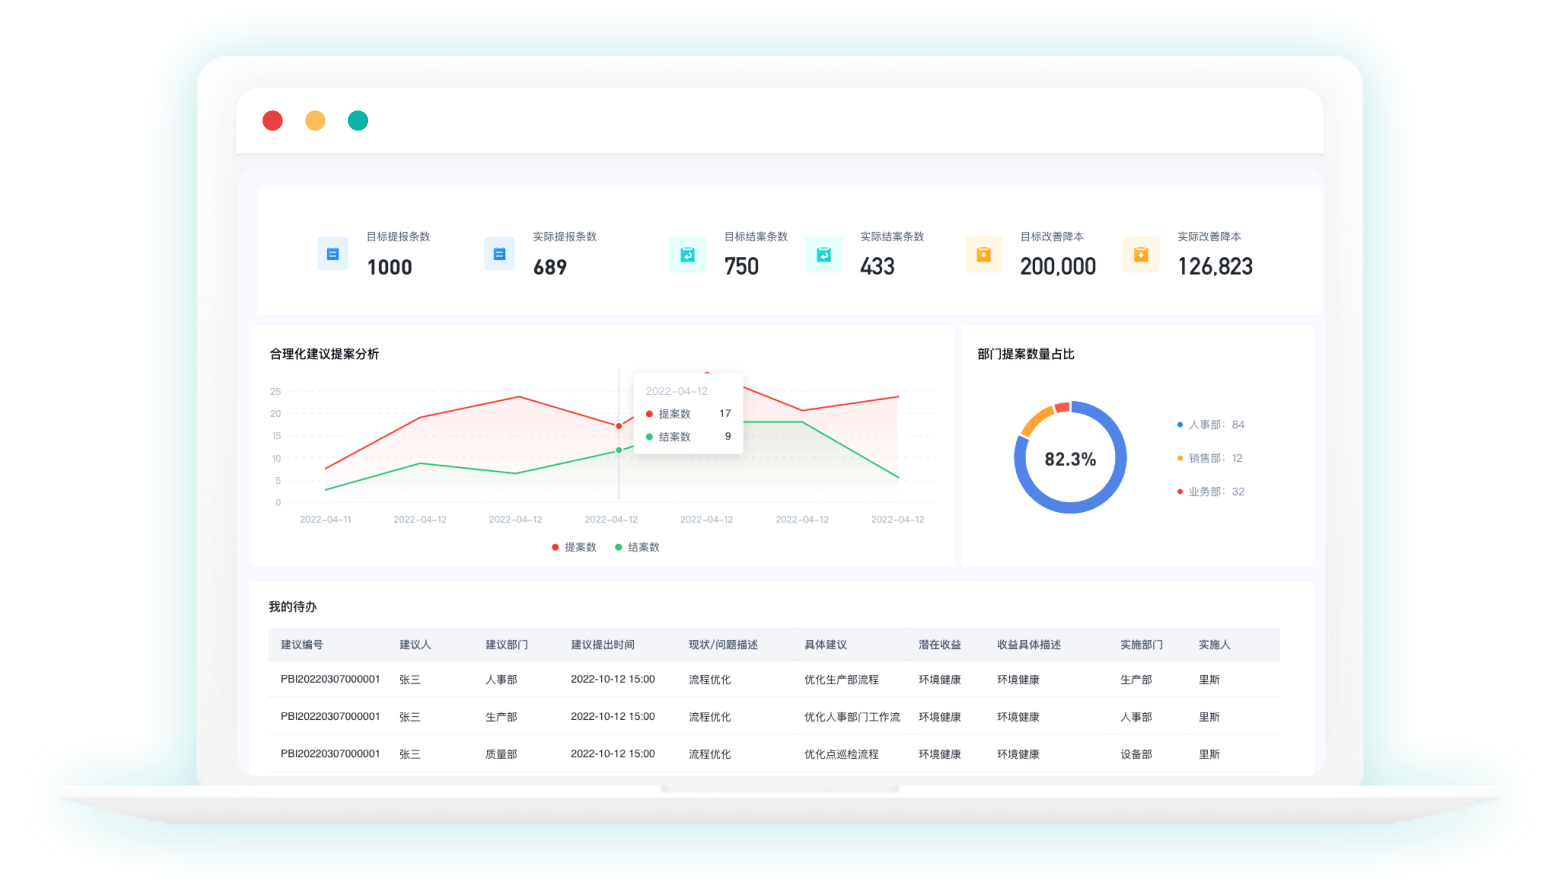1560x888 pixels.
Task: Click the 82.3% donut chart center
Action: point(1070,459)
